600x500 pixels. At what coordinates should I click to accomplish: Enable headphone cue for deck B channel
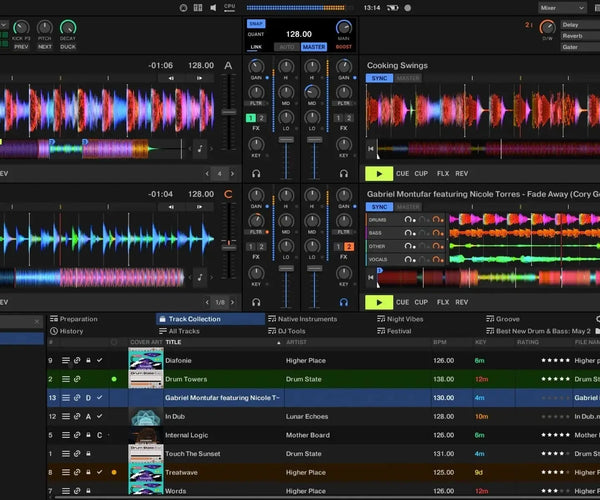pyautogui.click(x=344, y=174)
